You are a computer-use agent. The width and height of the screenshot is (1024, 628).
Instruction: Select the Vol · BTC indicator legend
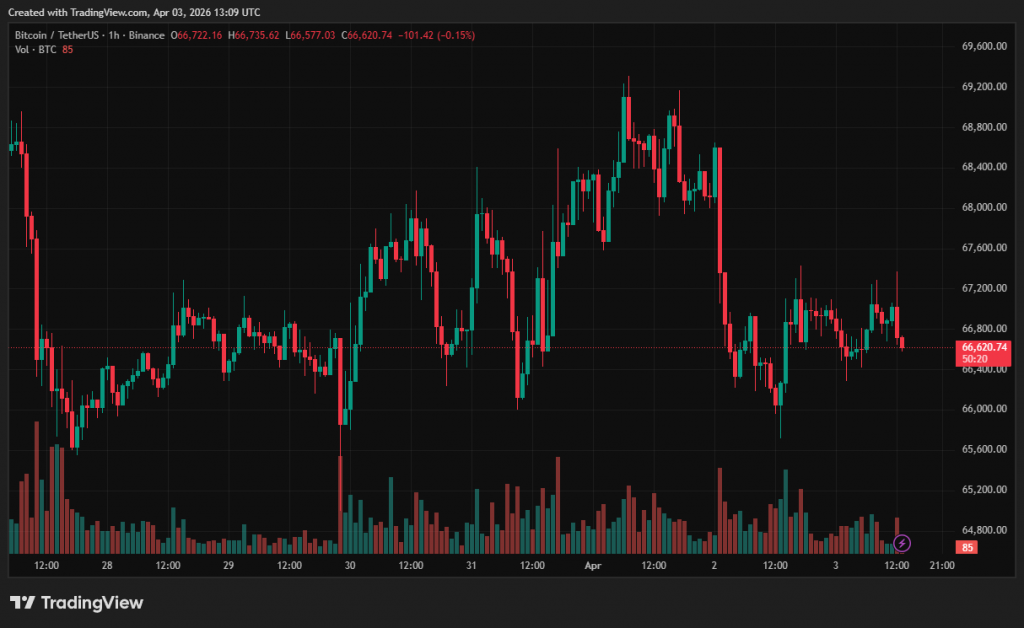coord(34,50)
